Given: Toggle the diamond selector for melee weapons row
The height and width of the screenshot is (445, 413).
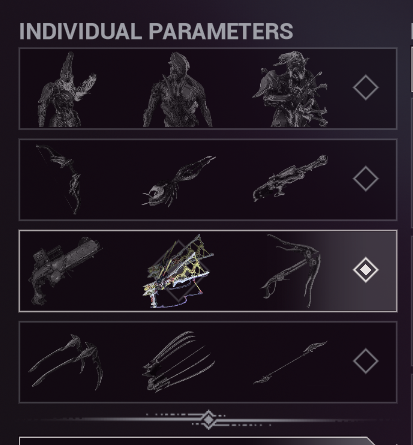Looking at the screenshot, I should [x=366, y=361].
